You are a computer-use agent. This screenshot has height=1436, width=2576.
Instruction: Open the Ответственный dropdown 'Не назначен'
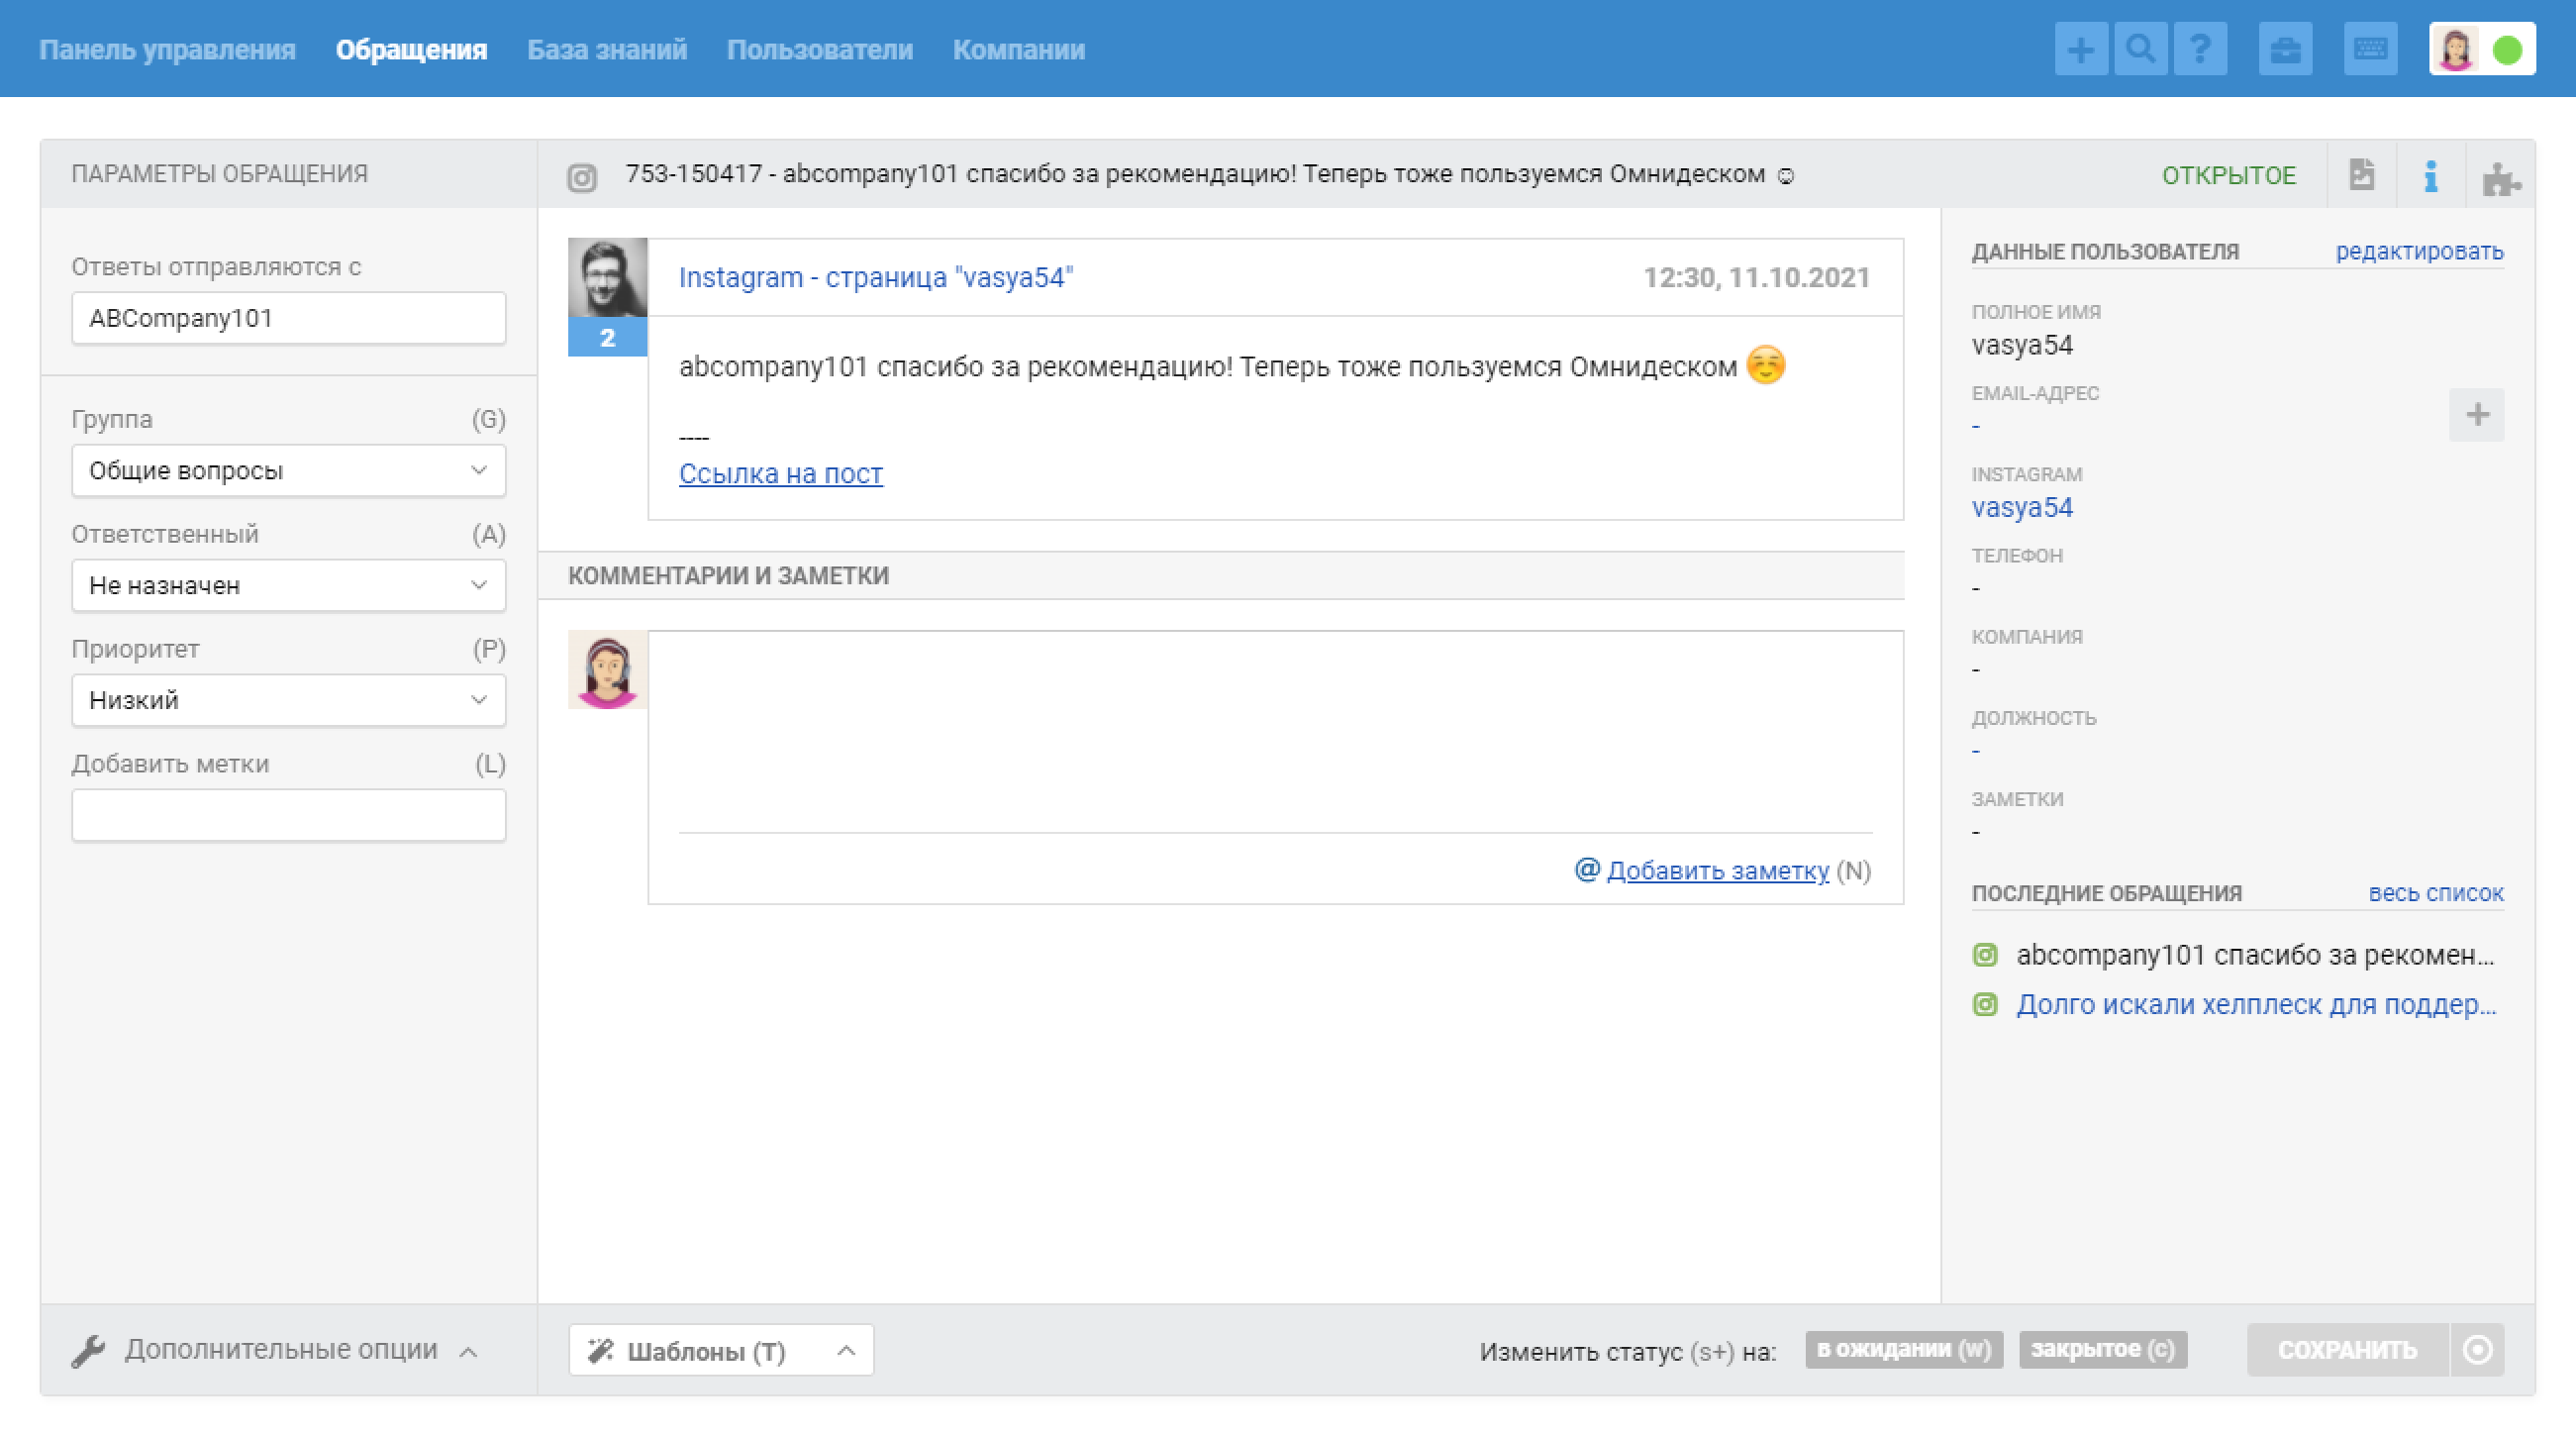click(x=288, y=585)
